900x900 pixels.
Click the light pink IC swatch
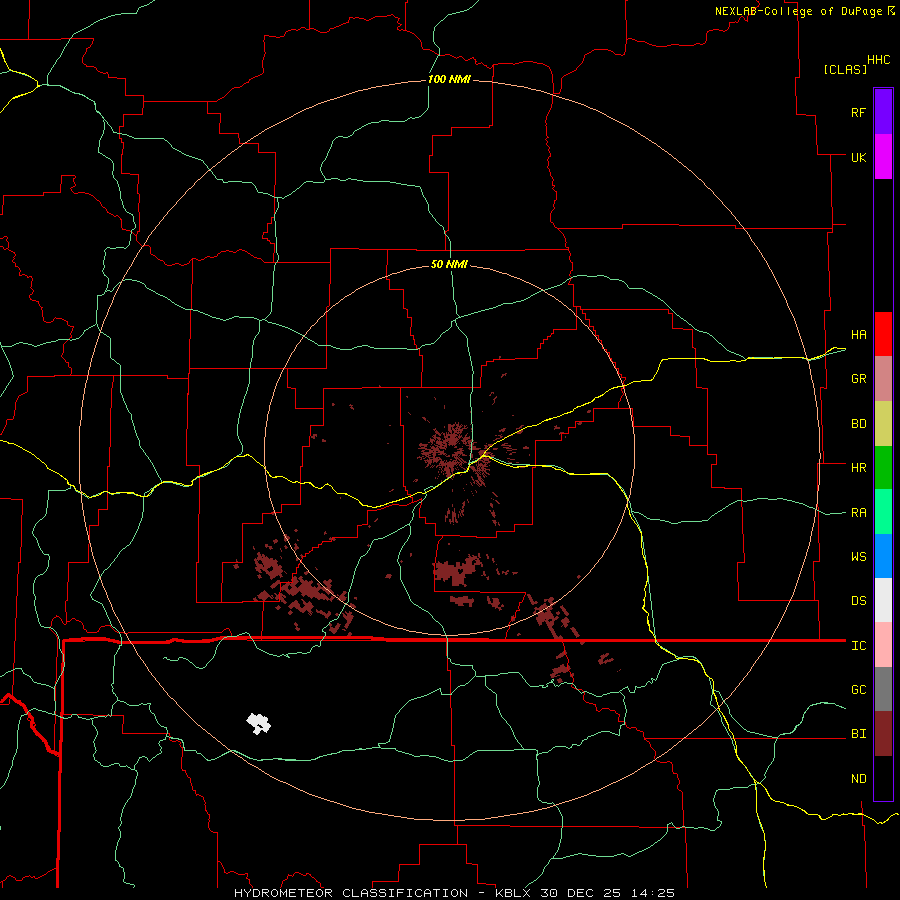(x=883, y=645)
